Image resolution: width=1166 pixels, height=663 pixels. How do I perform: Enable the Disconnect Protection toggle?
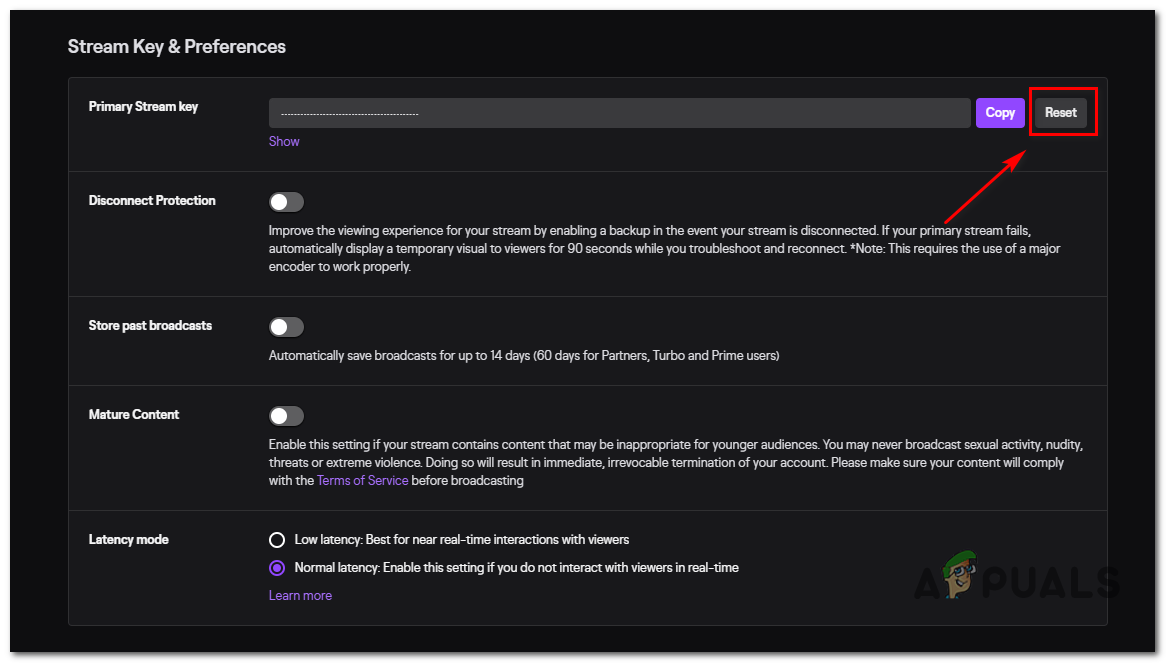pos(286,202)
